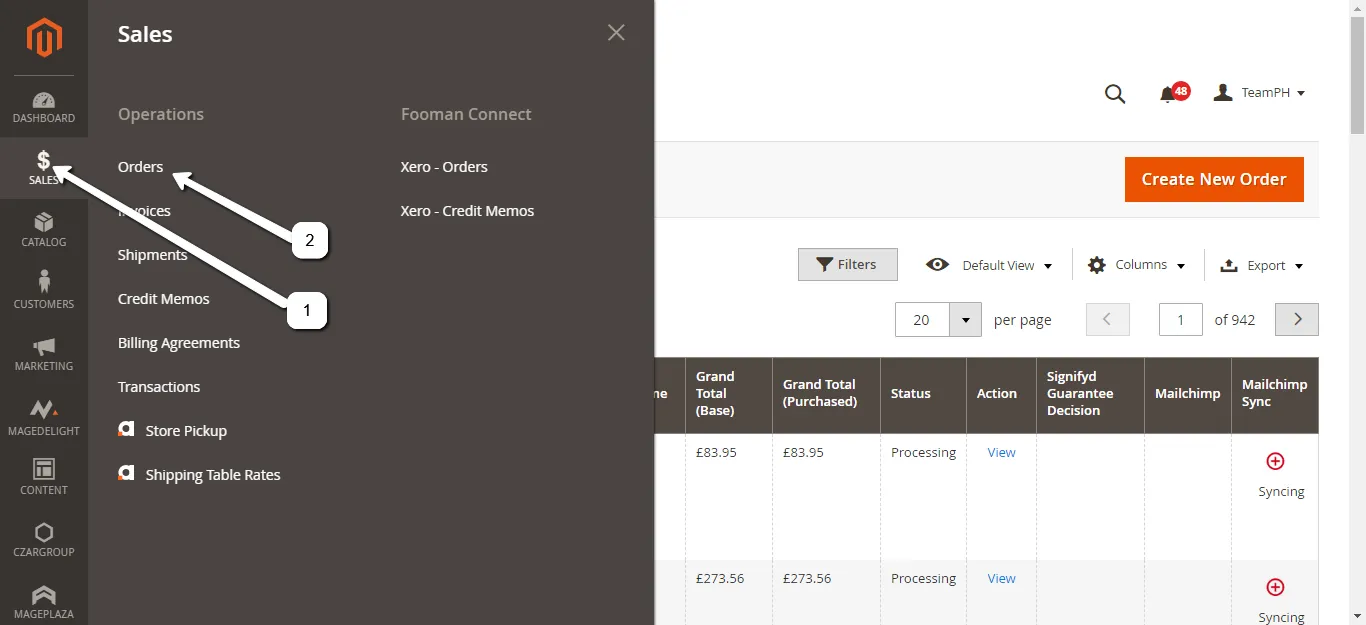1366x625 pixels.
Task: Click View link for £83.95 order
Action: pos(1001,452)
